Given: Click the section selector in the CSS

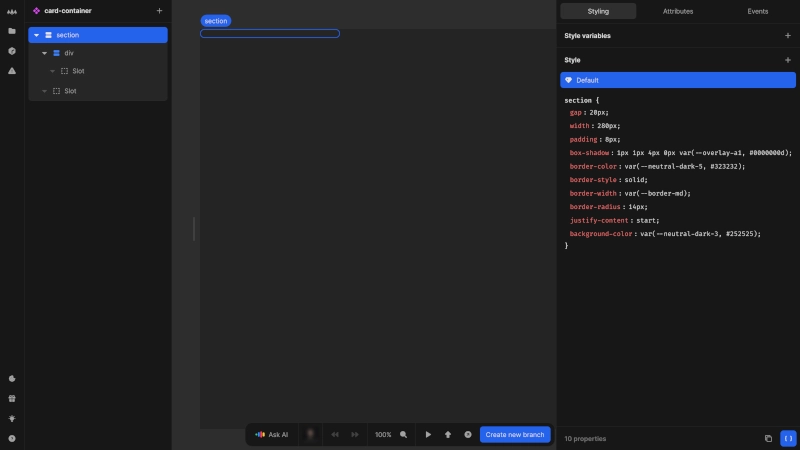Looking at the screenshot, I should pos(578,101).
